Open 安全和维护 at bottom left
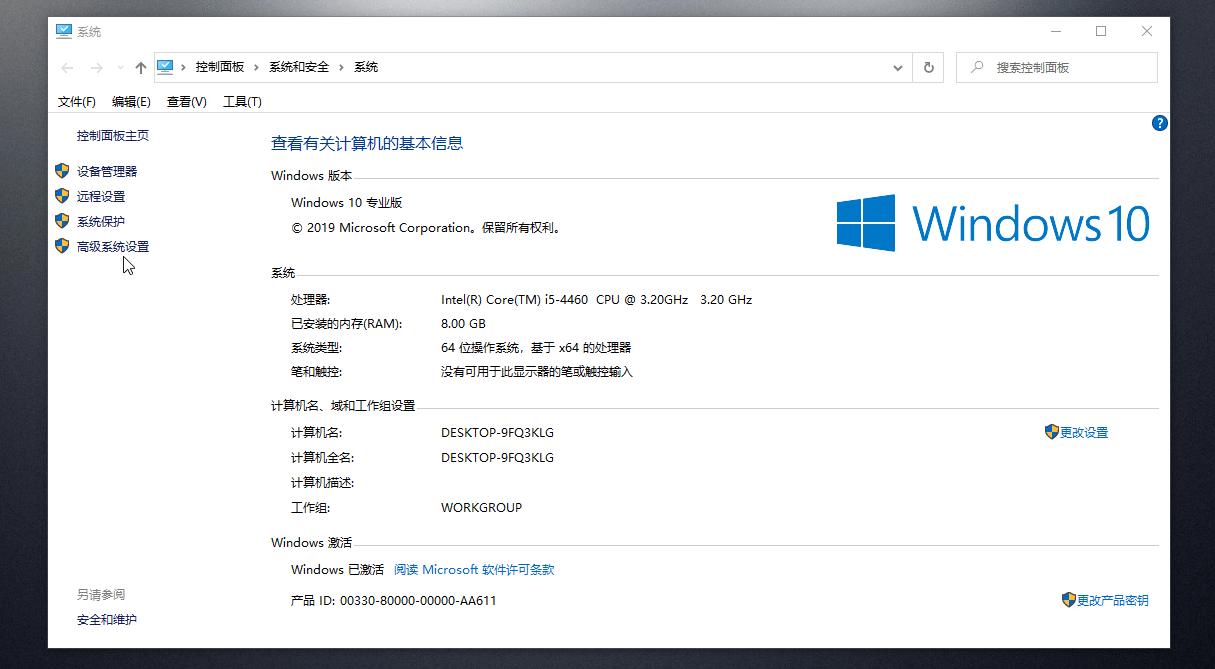 pos(107,620)
